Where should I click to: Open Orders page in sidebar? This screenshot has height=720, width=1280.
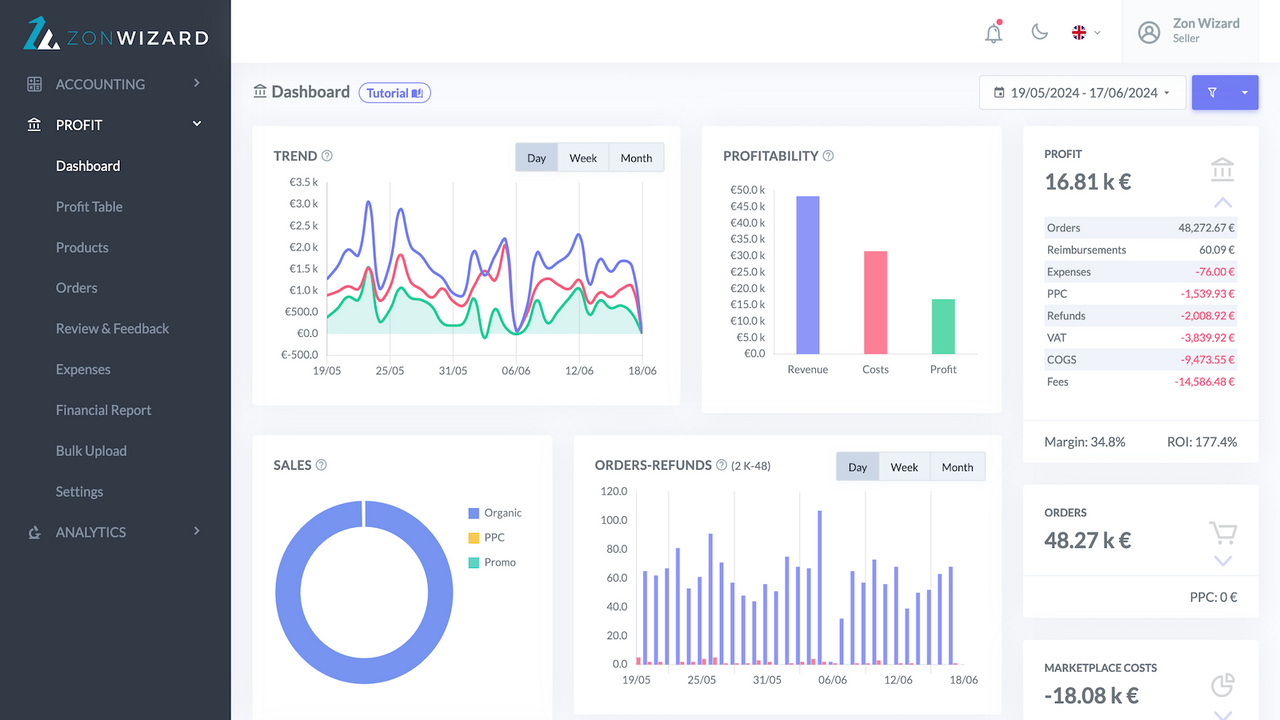tap(77, 288)
